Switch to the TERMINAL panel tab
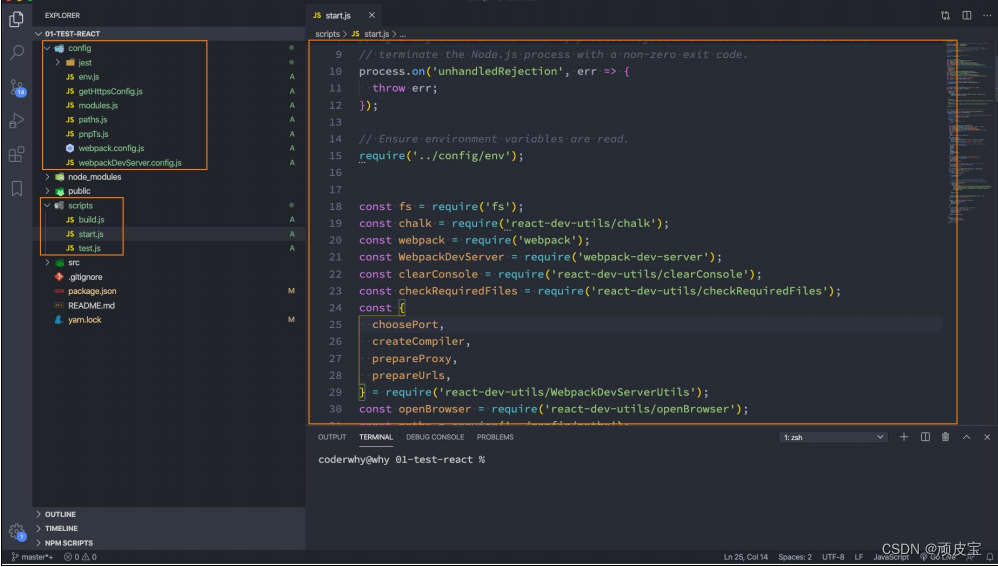 376,437
